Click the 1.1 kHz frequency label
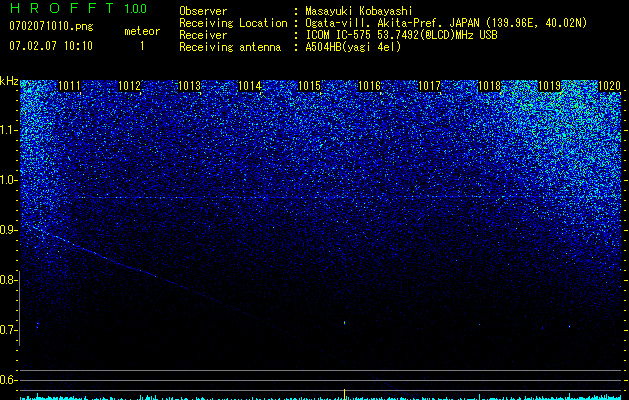This screenshot has width=629, height=400. [8, 130]
